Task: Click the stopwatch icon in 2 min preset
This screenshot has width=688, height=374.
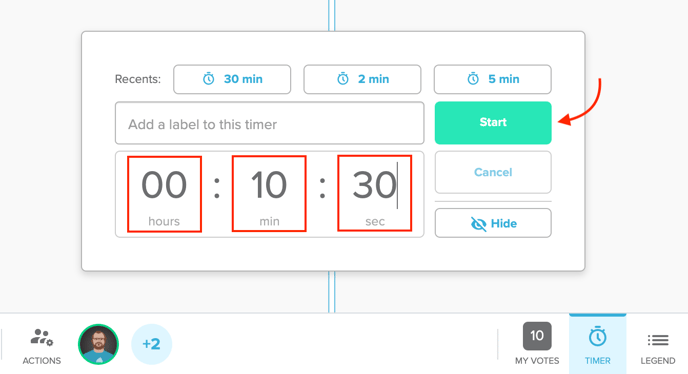Action: pyautogui.click(x=343, y=79)
